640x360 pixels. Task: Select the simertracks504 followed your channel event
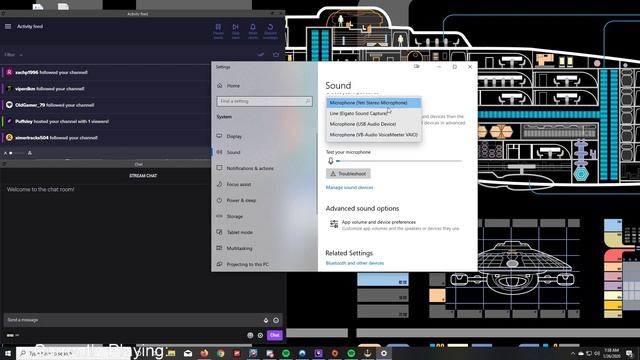tap(106, 138)
